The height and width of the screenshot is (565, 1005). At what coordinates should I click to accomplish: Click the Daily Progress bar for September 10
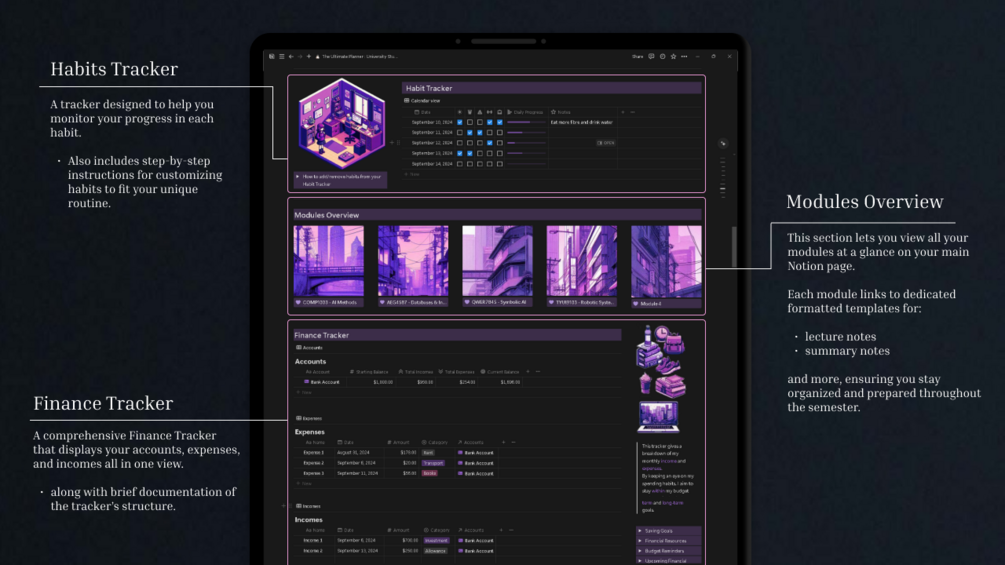coord(526,122)
